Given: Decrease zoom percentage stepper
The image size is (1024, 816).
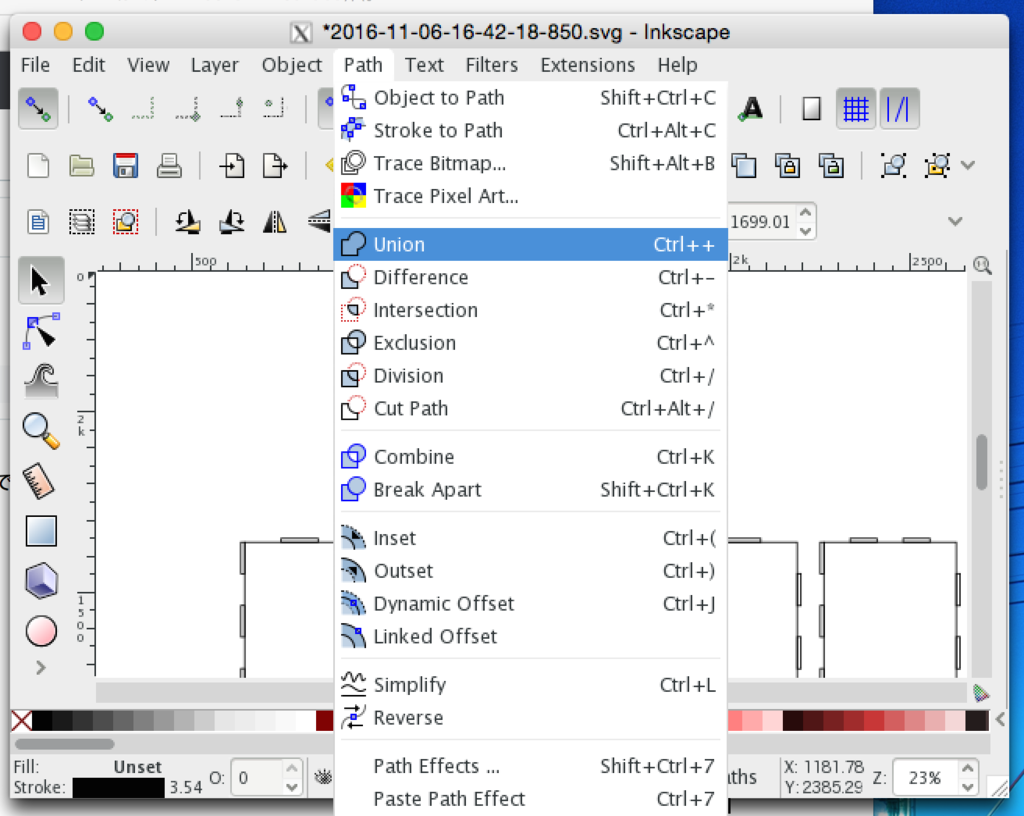Looking at the screenshot, I should tap(968, 786).
